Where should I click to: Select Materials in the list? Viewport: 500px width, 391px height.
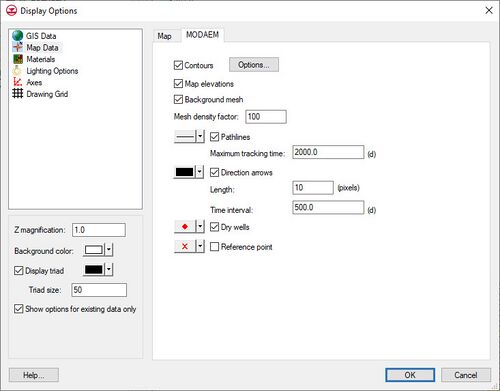tap(41, 59)
